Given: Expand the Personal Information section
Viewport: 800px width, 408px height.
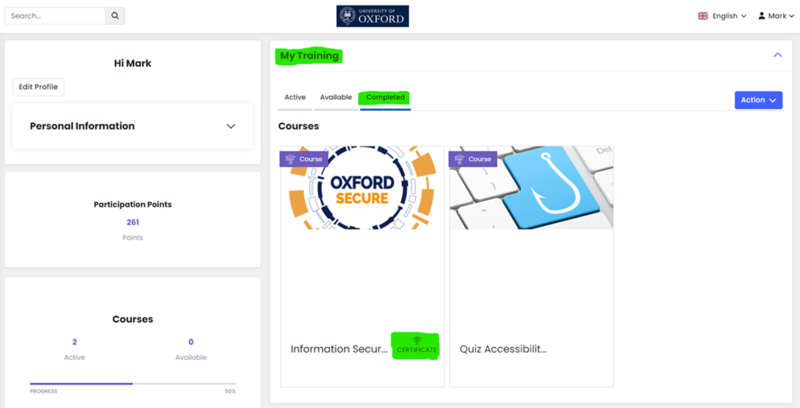Looking at the screenshot, I should 133,126.
